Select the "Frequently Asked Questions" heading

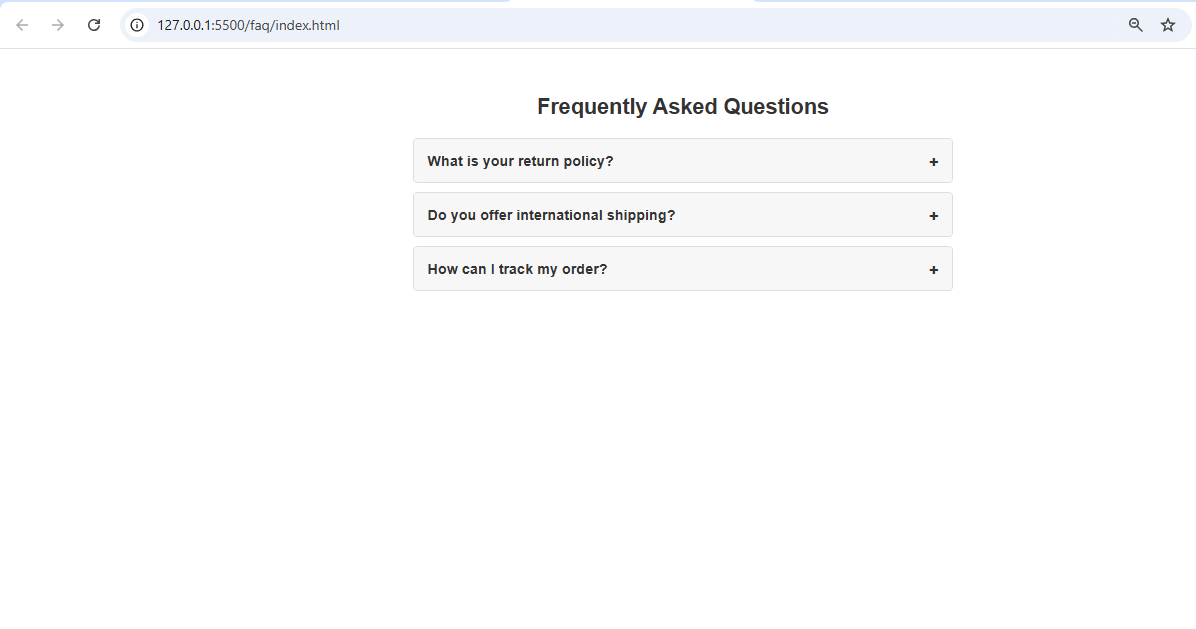pos(683,107)
